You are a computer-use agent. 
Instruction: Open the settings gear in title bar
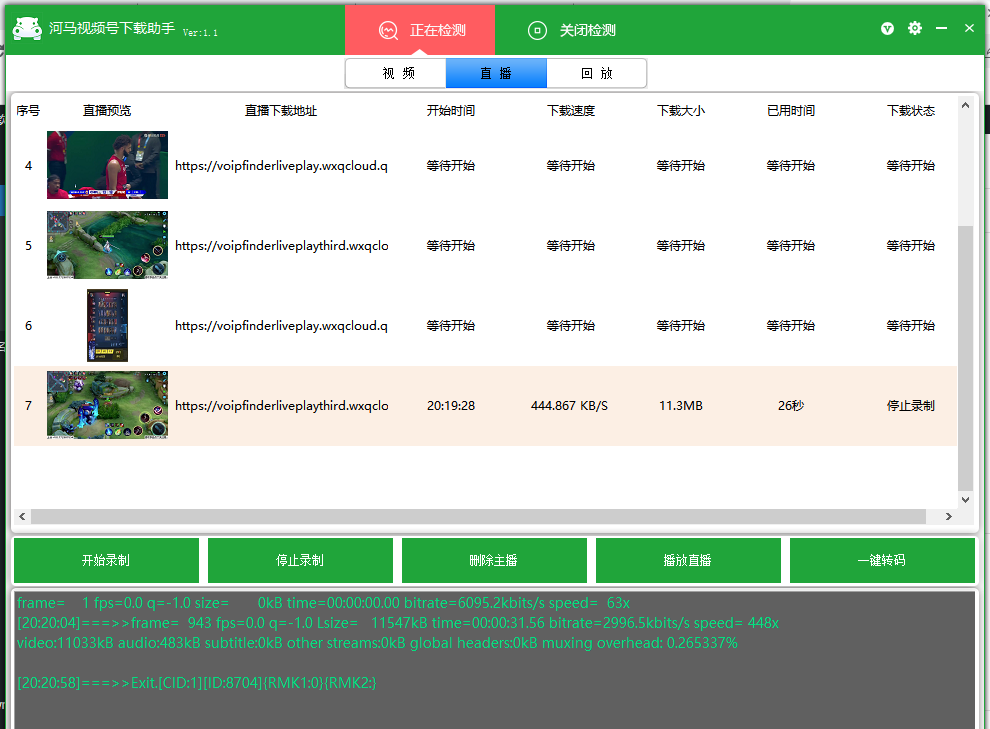click(x=914, y=29)
